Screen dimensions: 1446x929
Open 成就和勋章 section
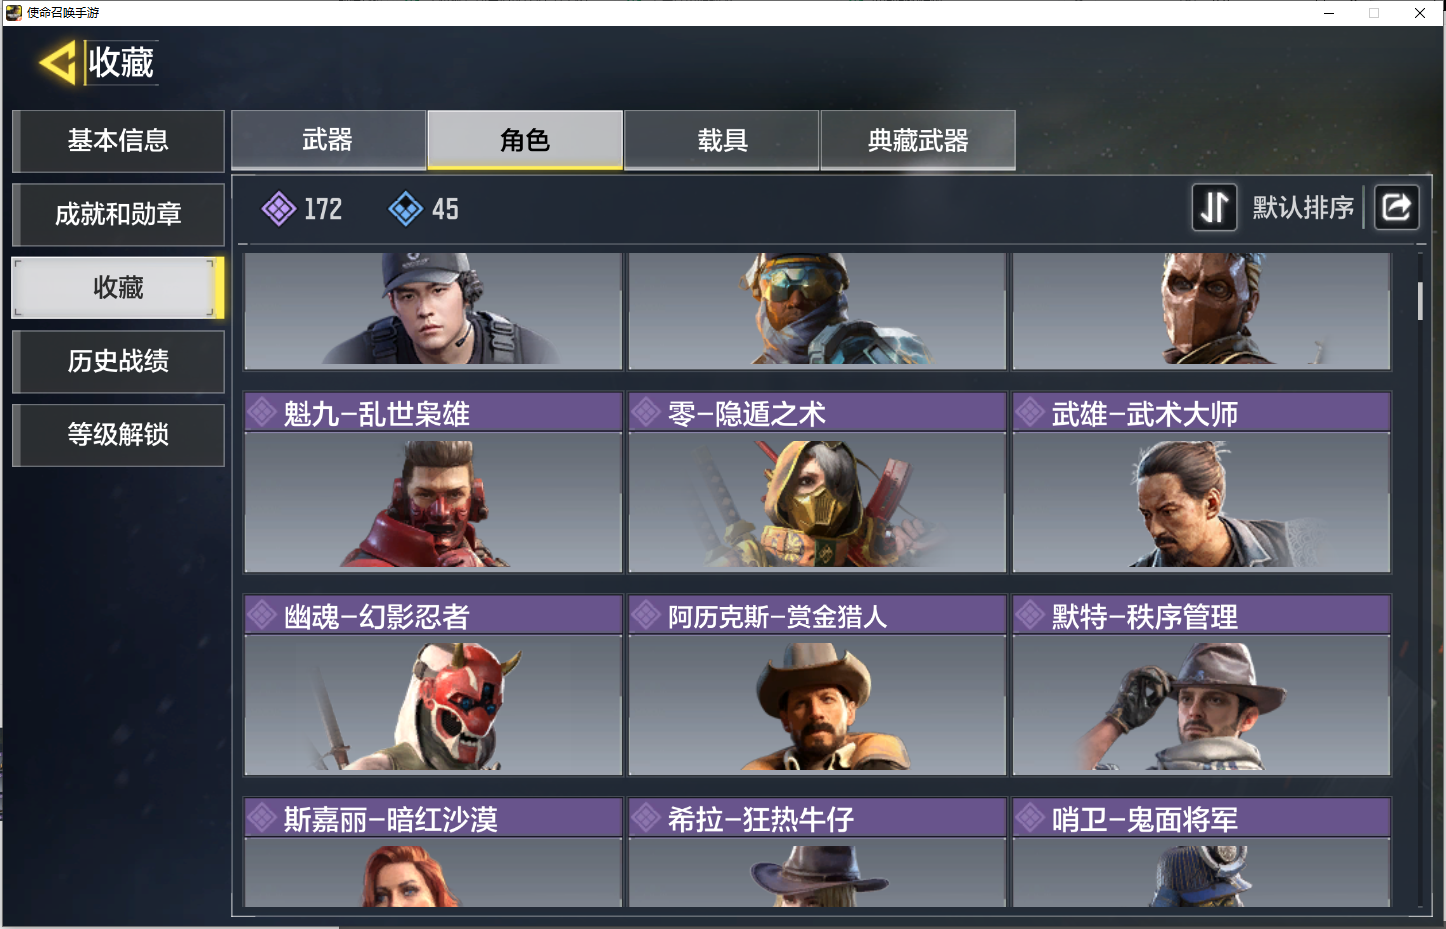tap(118, 214)
